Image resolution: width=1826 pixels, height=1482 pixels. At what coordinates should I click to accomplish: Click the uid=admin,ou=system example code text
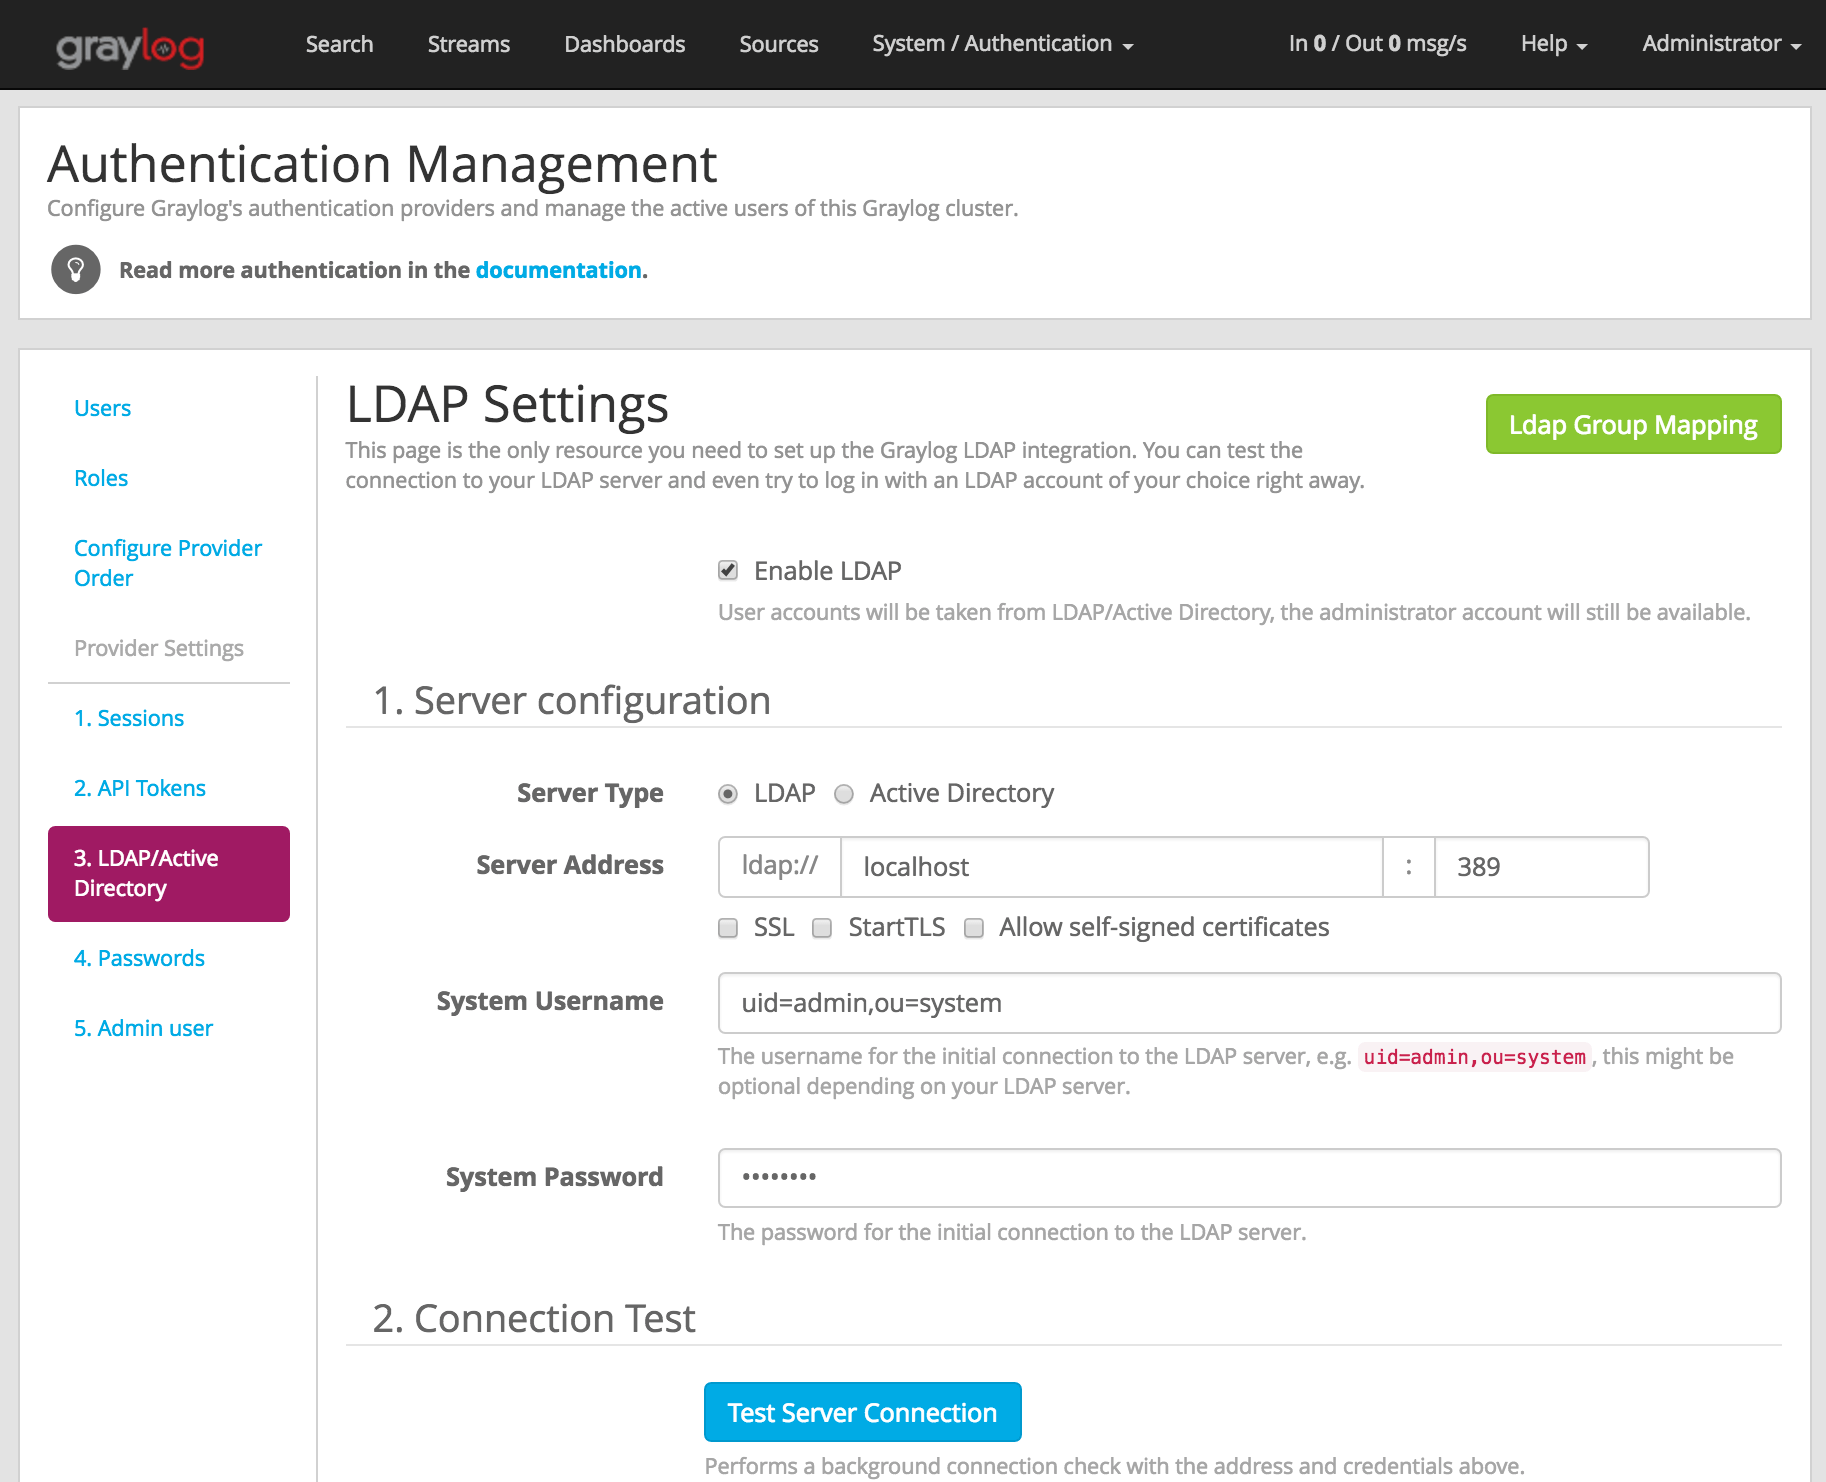pos(1475,1057)
